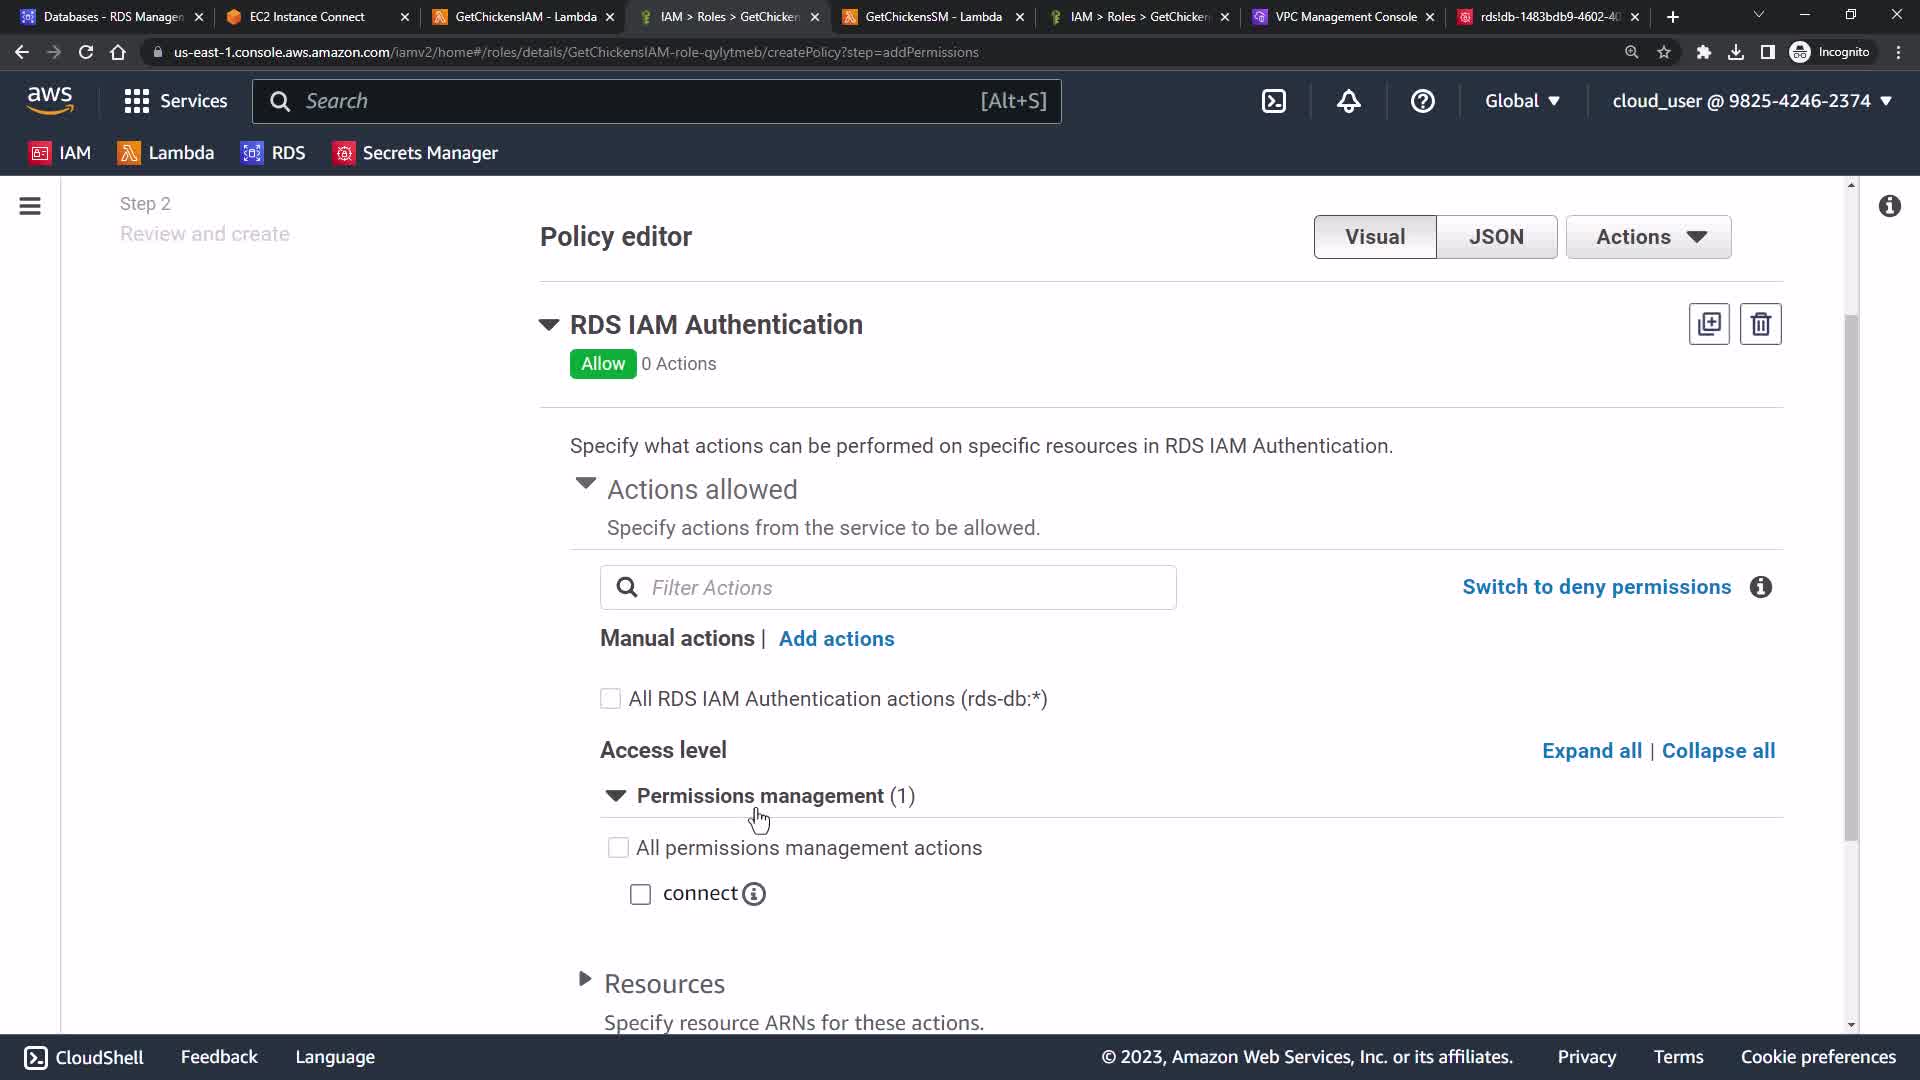This screenshot has width=1920, height=1080.
Task: Focus the Filter Actions search field
Action: (x=900, y=588)
